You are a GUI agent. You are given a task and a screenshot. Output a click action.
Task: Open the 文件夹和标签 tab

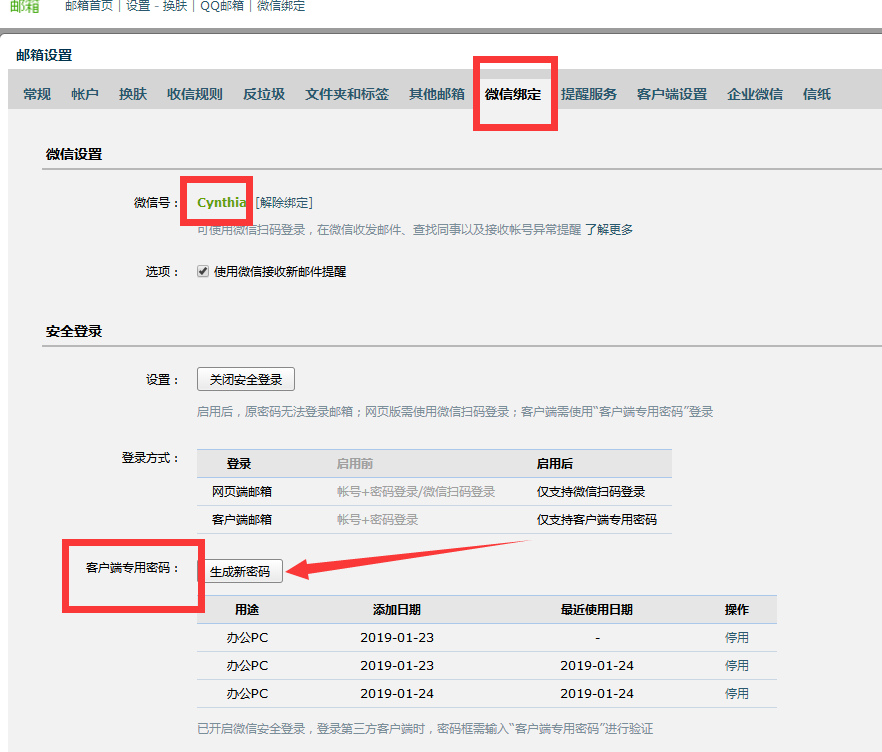[347, 95]
